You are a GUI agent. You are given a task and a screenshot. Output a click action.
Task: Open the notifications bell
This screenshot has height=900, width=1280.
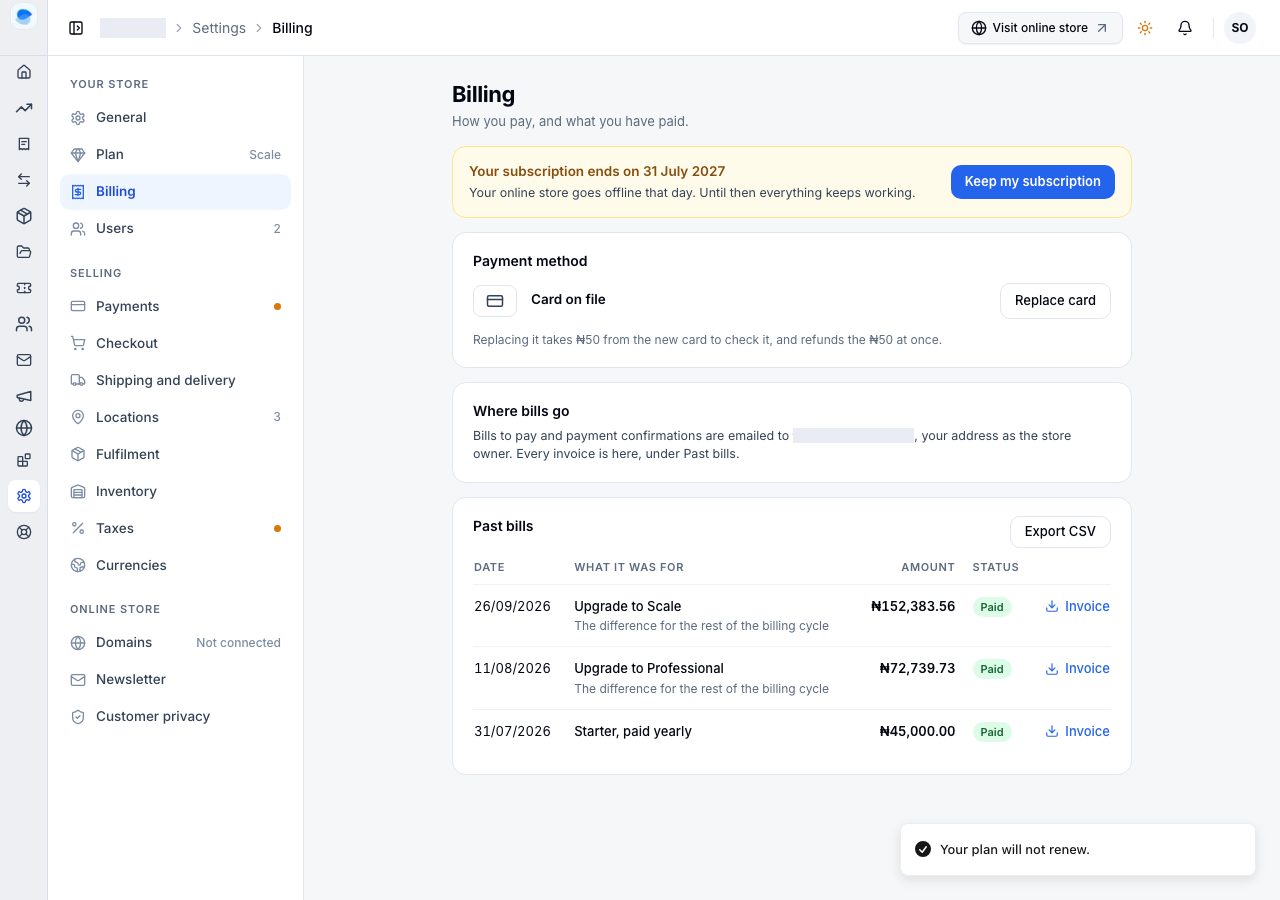click(1185, 28)
